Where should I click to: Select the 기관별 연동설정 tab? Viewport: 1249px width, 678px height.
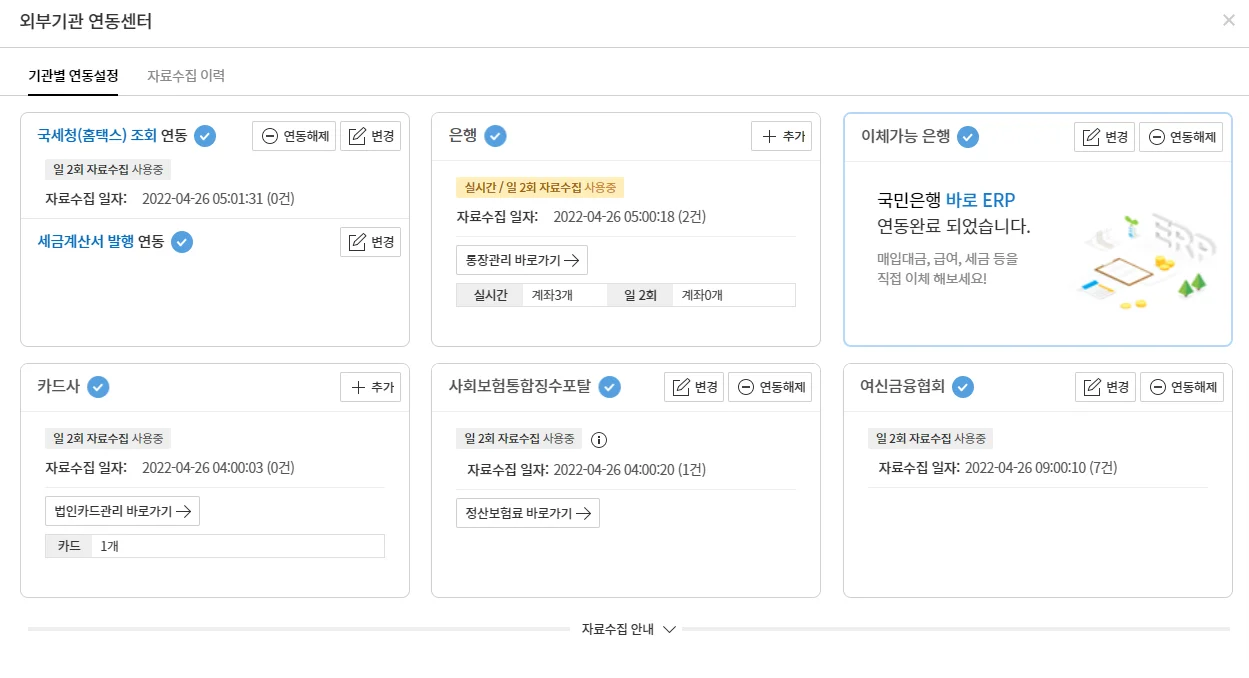coord(73,75)
